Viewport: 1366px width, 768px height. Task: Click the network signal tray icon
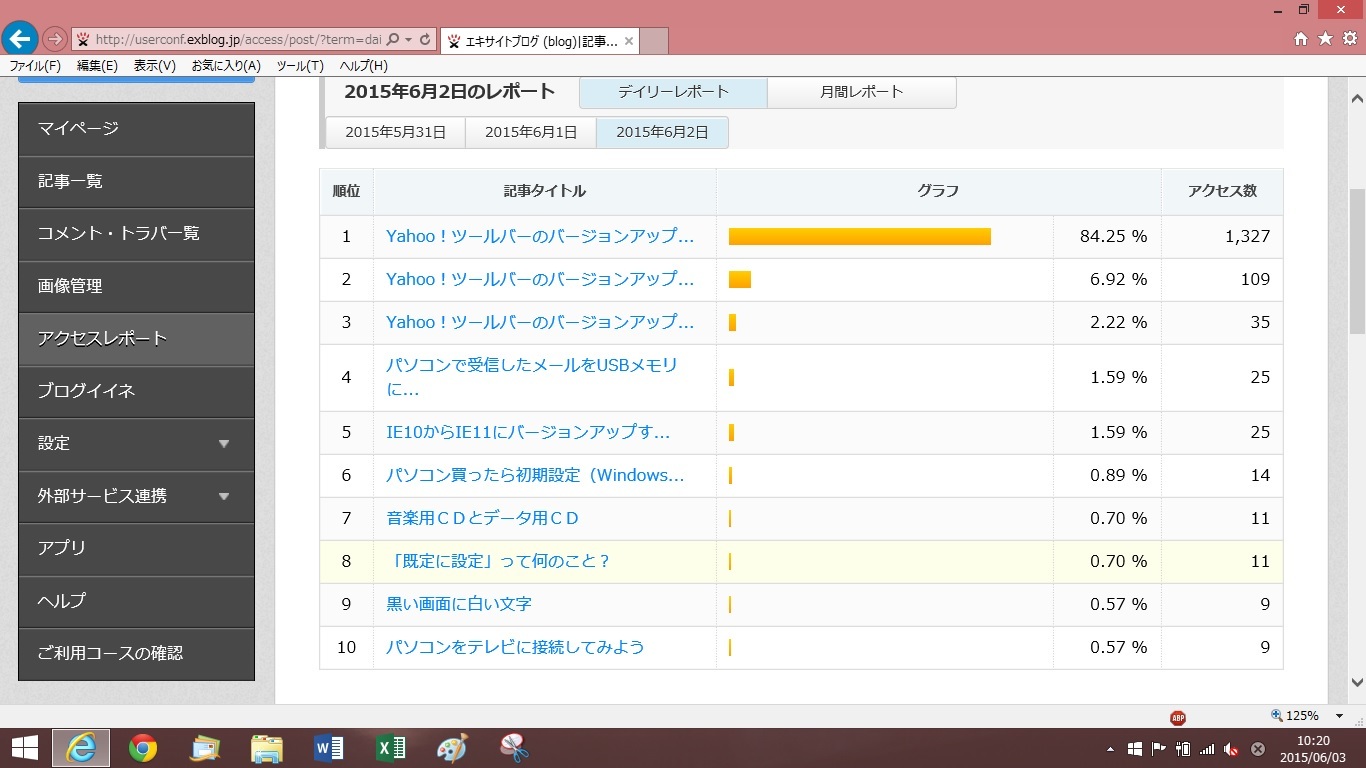(x=1207, y=748)
